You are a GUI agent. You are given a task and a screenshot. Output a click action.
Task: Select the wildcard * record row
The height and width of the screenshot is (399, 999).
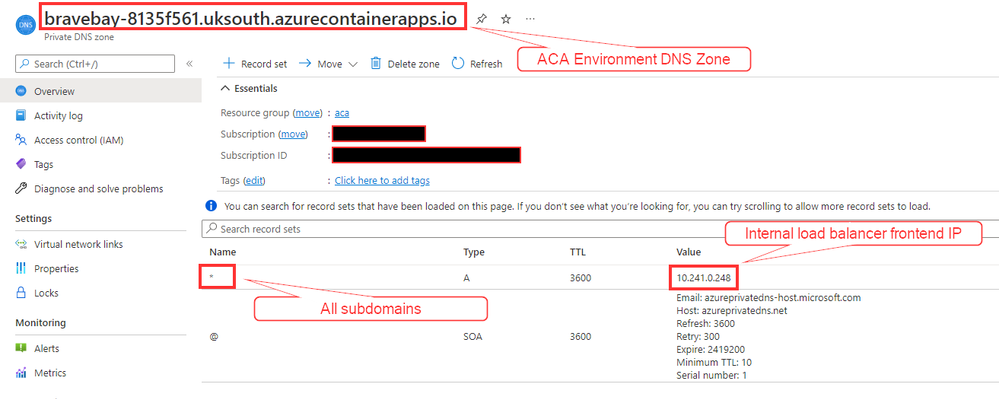click(600, 278)
